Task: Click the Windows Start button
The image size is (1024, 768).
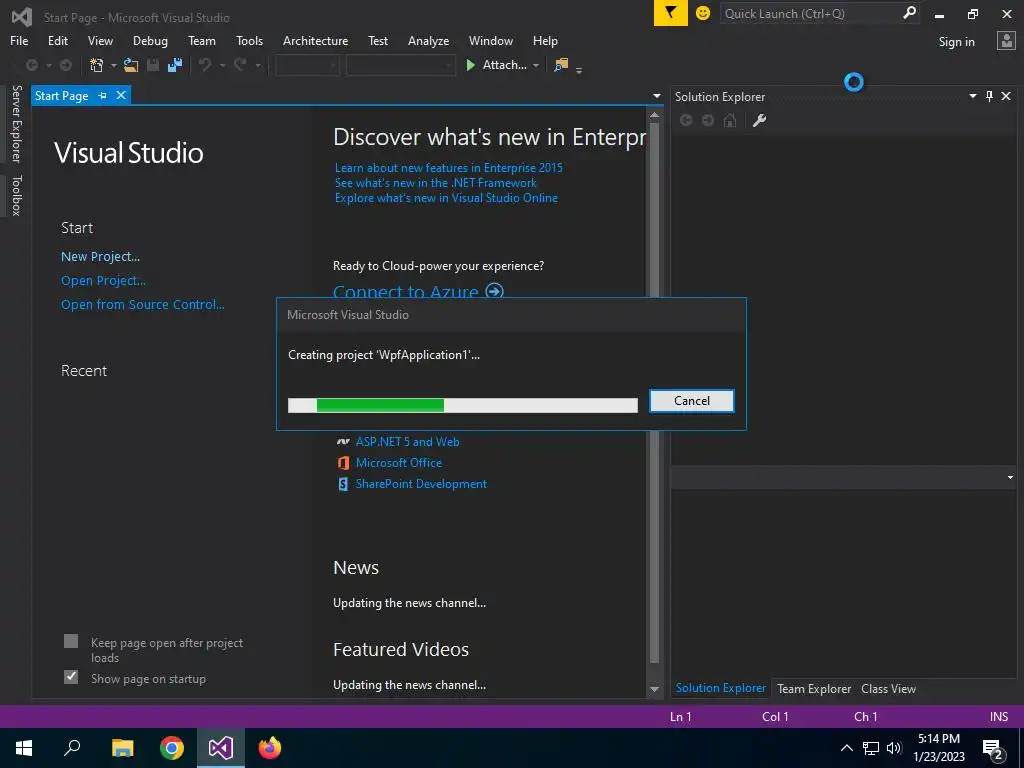Action: click(24, 748)
